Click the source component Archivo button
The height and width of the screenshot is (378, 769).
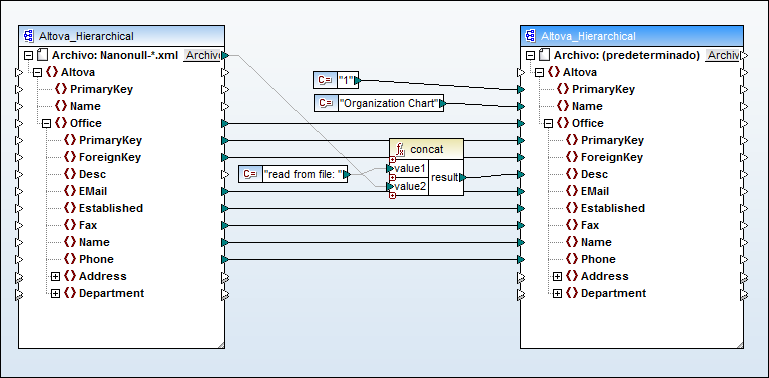pyautogui.click(x=202, y=55)
